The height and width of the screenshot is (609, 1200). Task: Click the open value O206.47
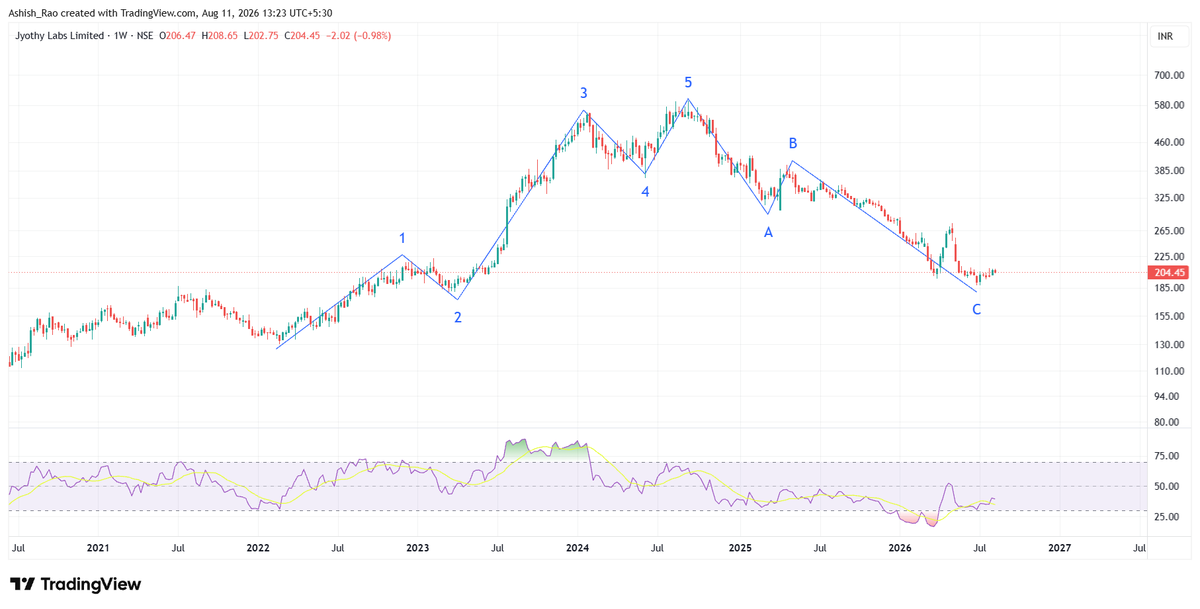[179, 35]
